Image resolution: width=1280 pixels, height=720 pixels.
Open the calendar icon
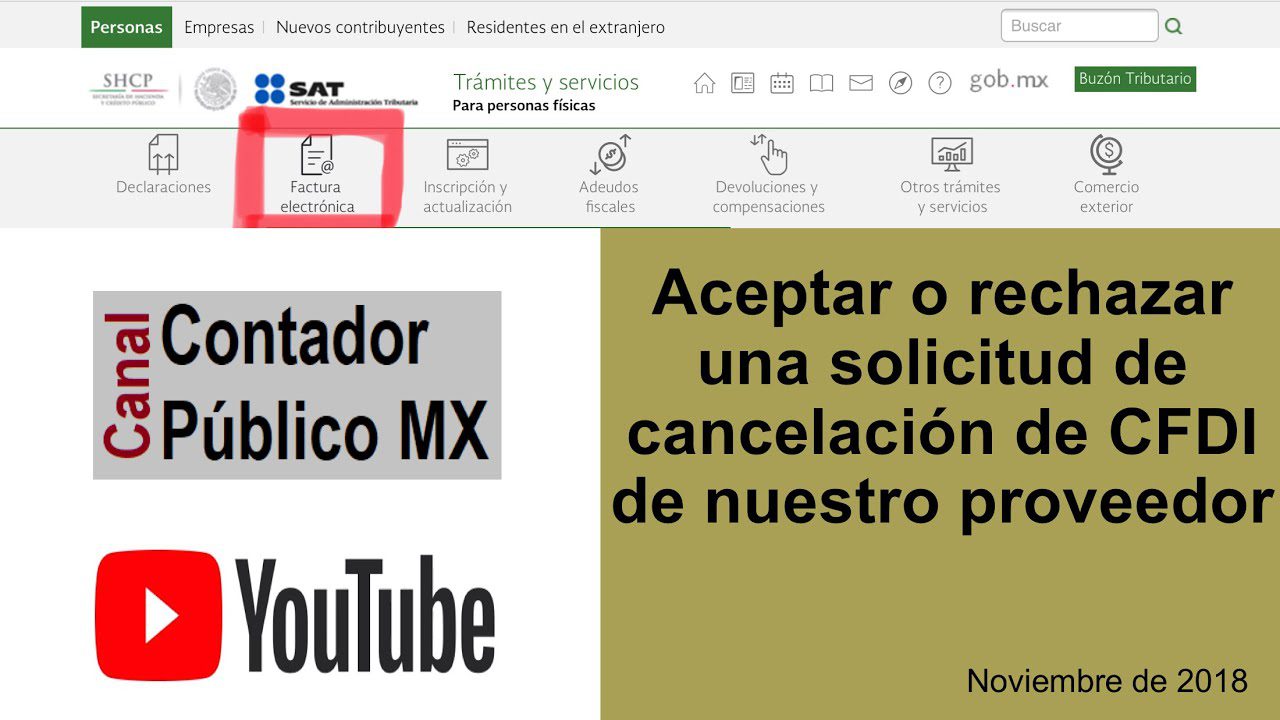point(782,83)
